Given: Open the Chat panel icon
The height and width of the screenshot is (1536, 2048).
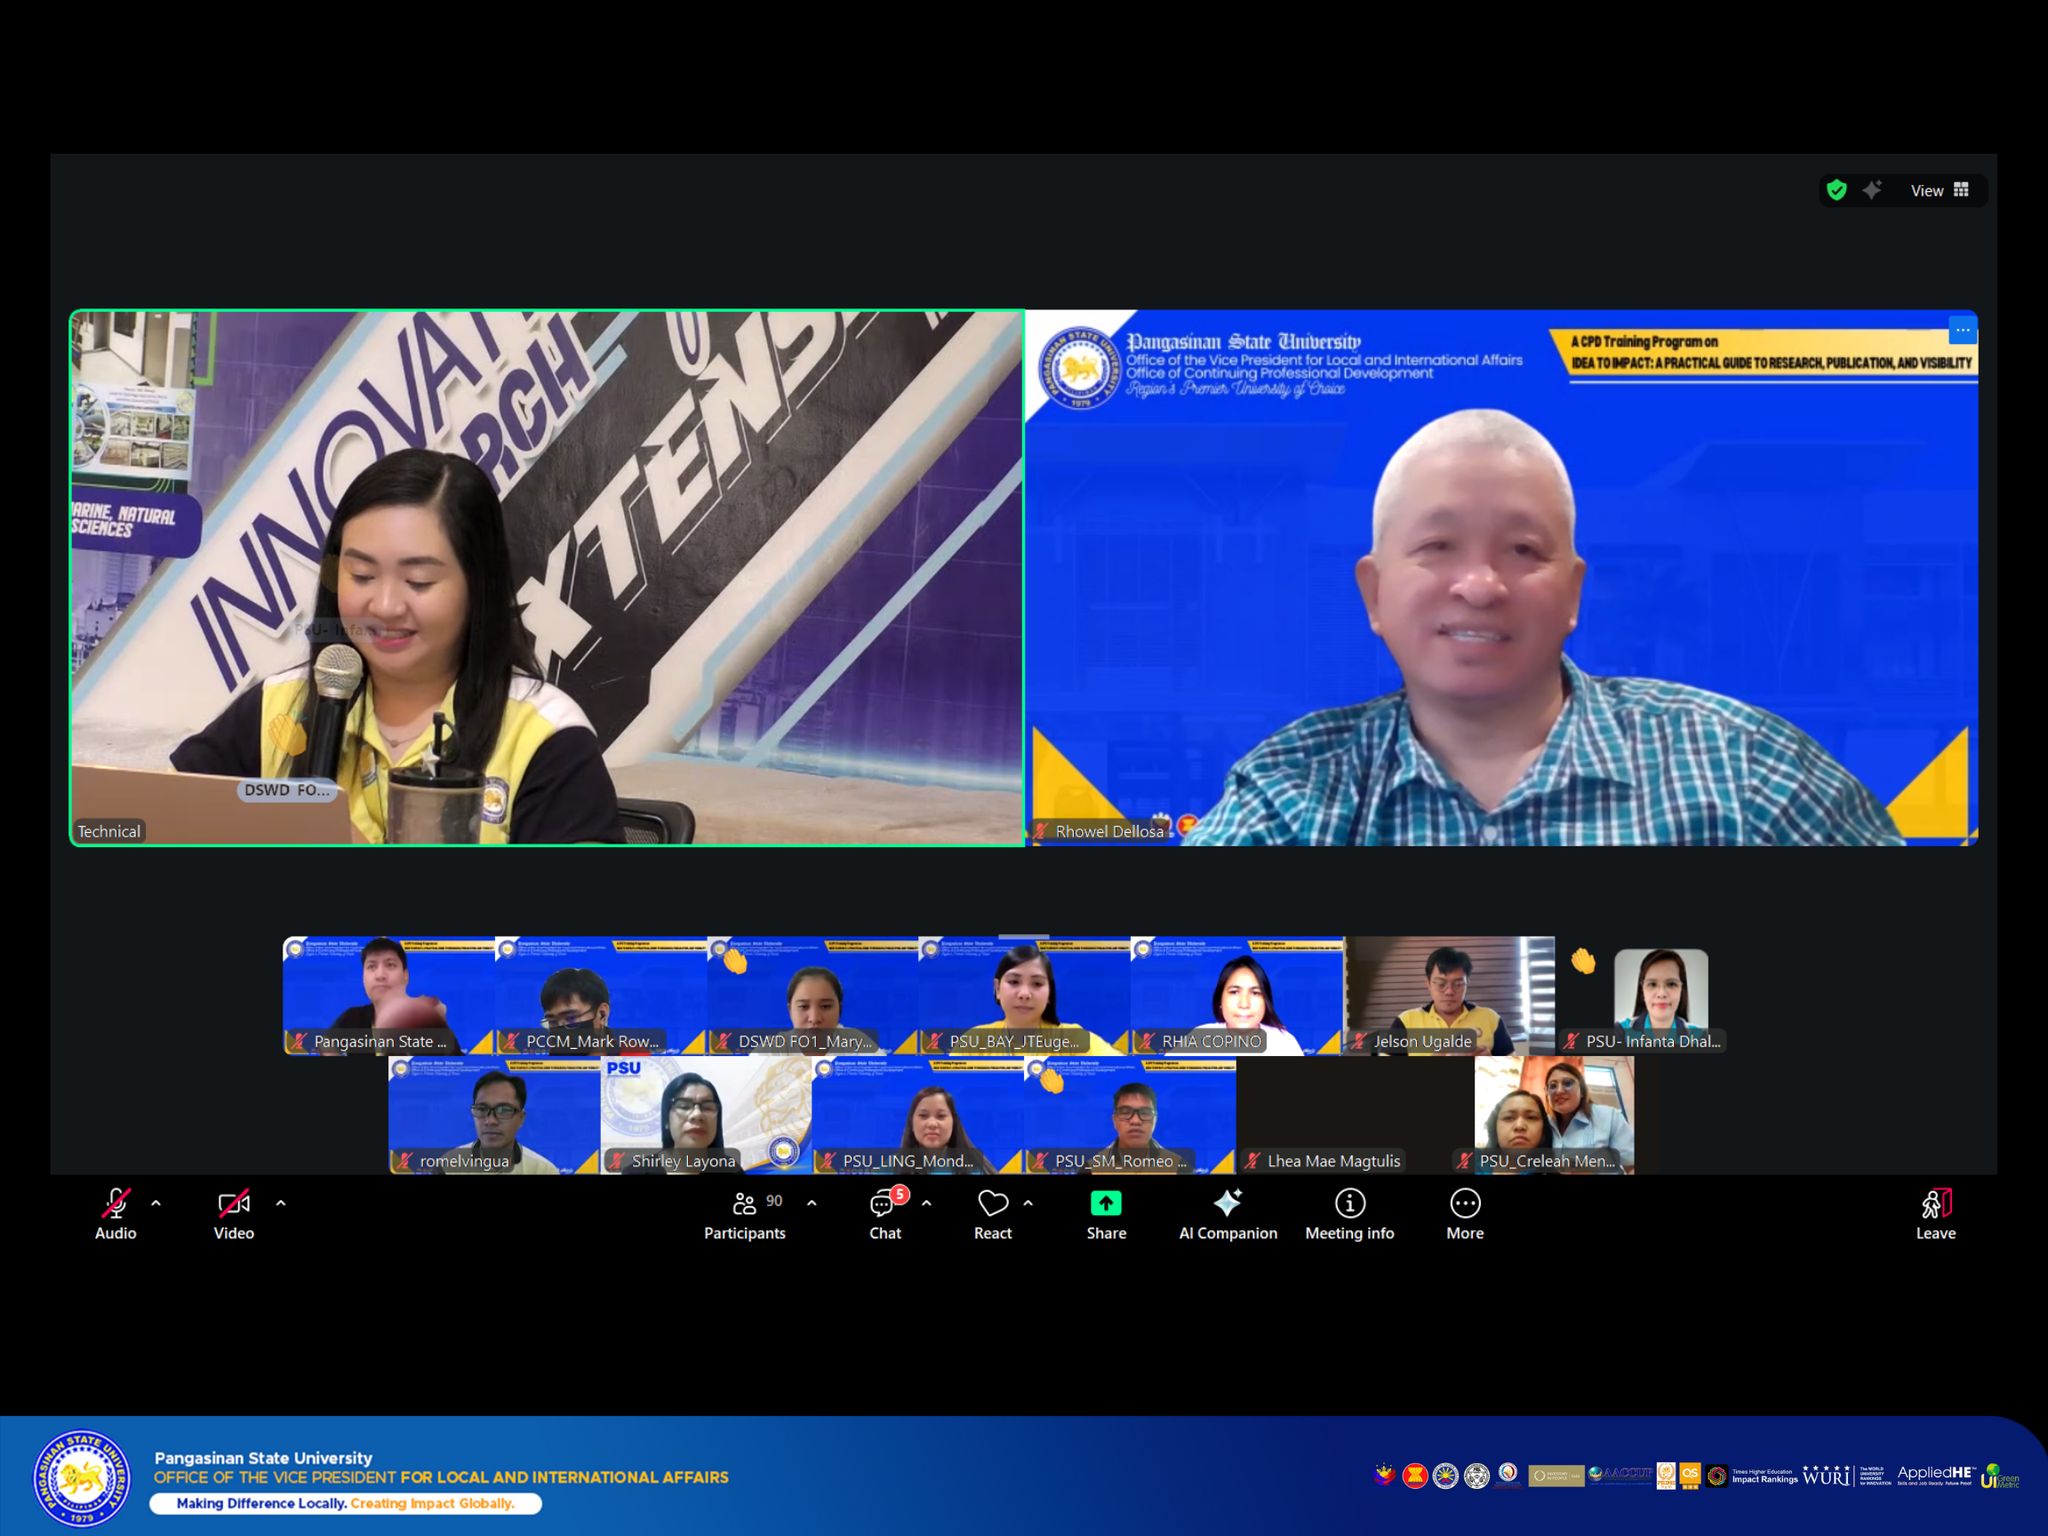Looking at the screenshot, I should coord(884,1203).
